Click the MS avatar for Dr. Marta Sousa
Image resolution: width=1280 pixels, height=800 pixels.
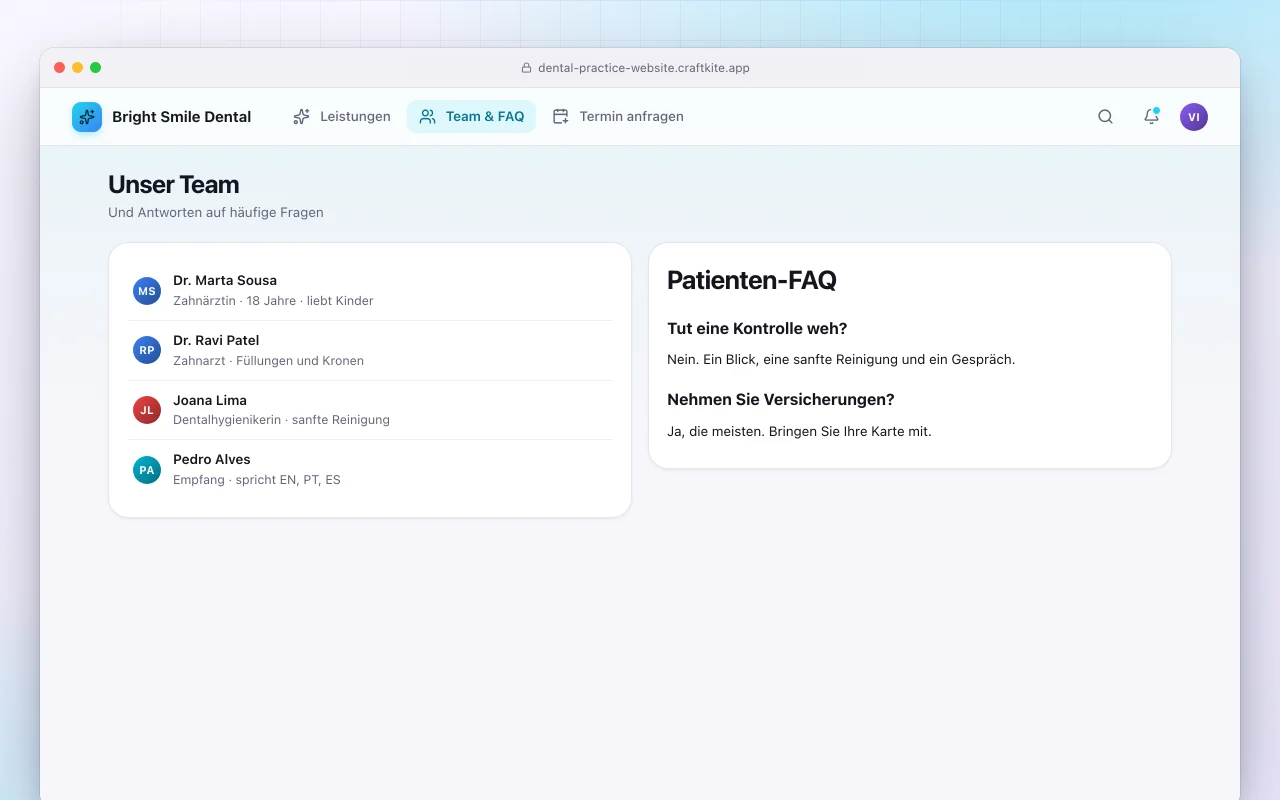147,291
